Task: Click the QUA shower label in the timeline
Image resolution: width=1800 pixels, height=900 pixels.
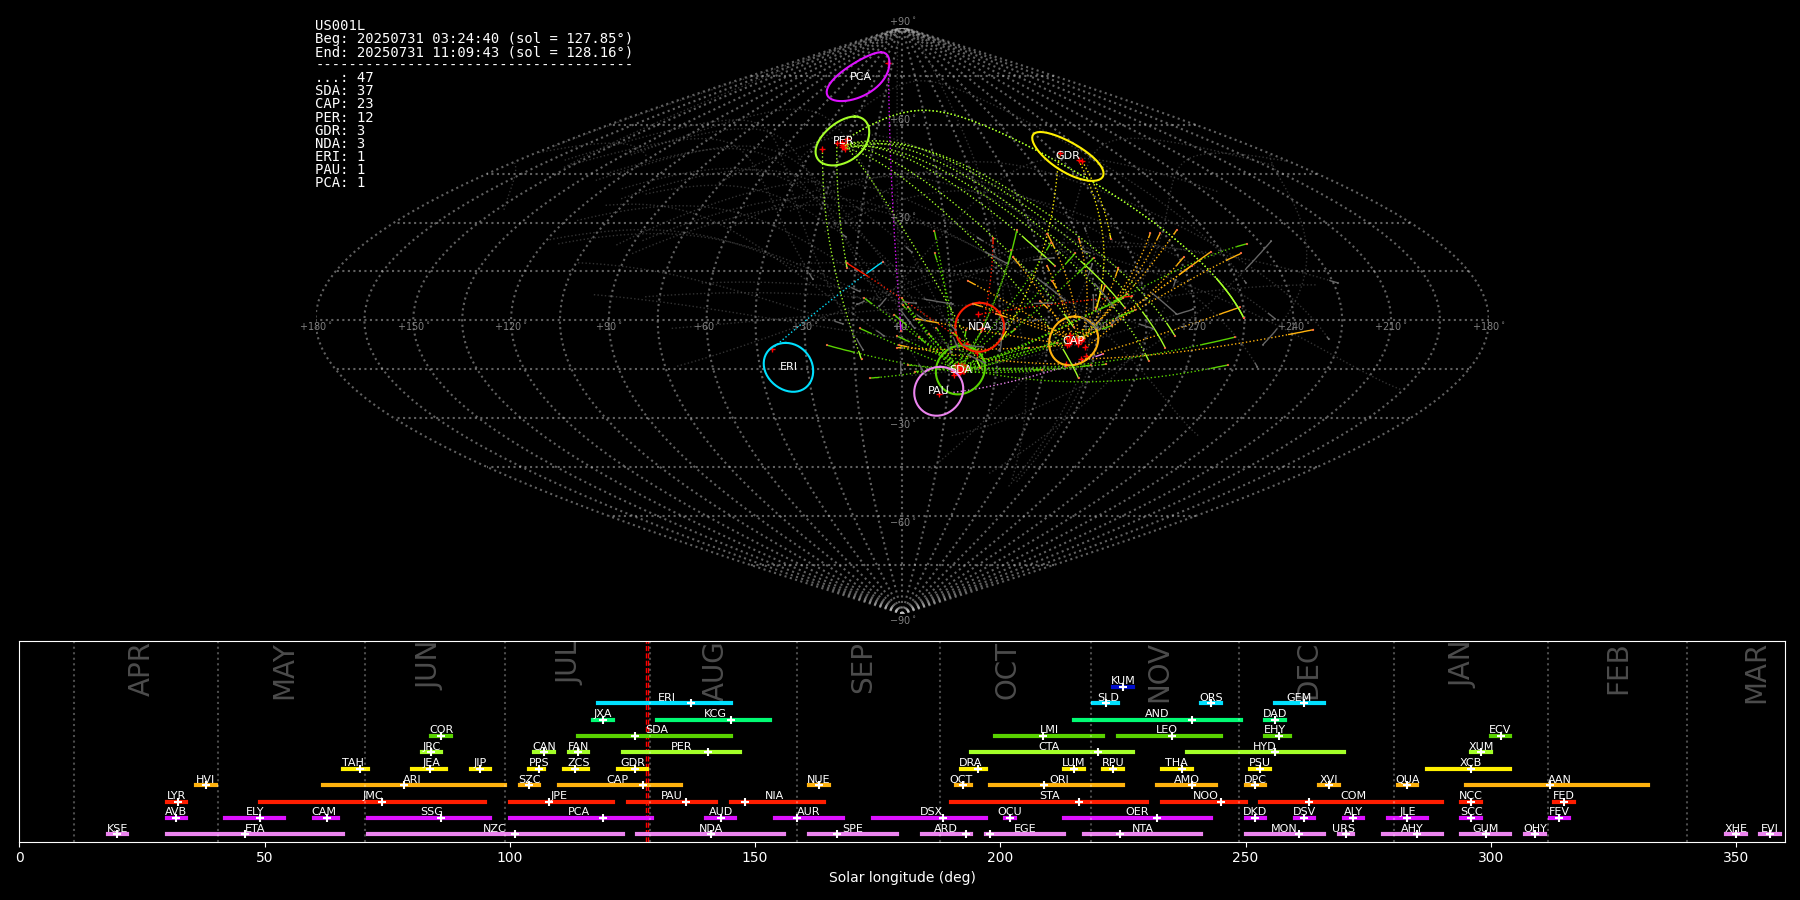Action: pyautogui.click(x=1407, y=780)
